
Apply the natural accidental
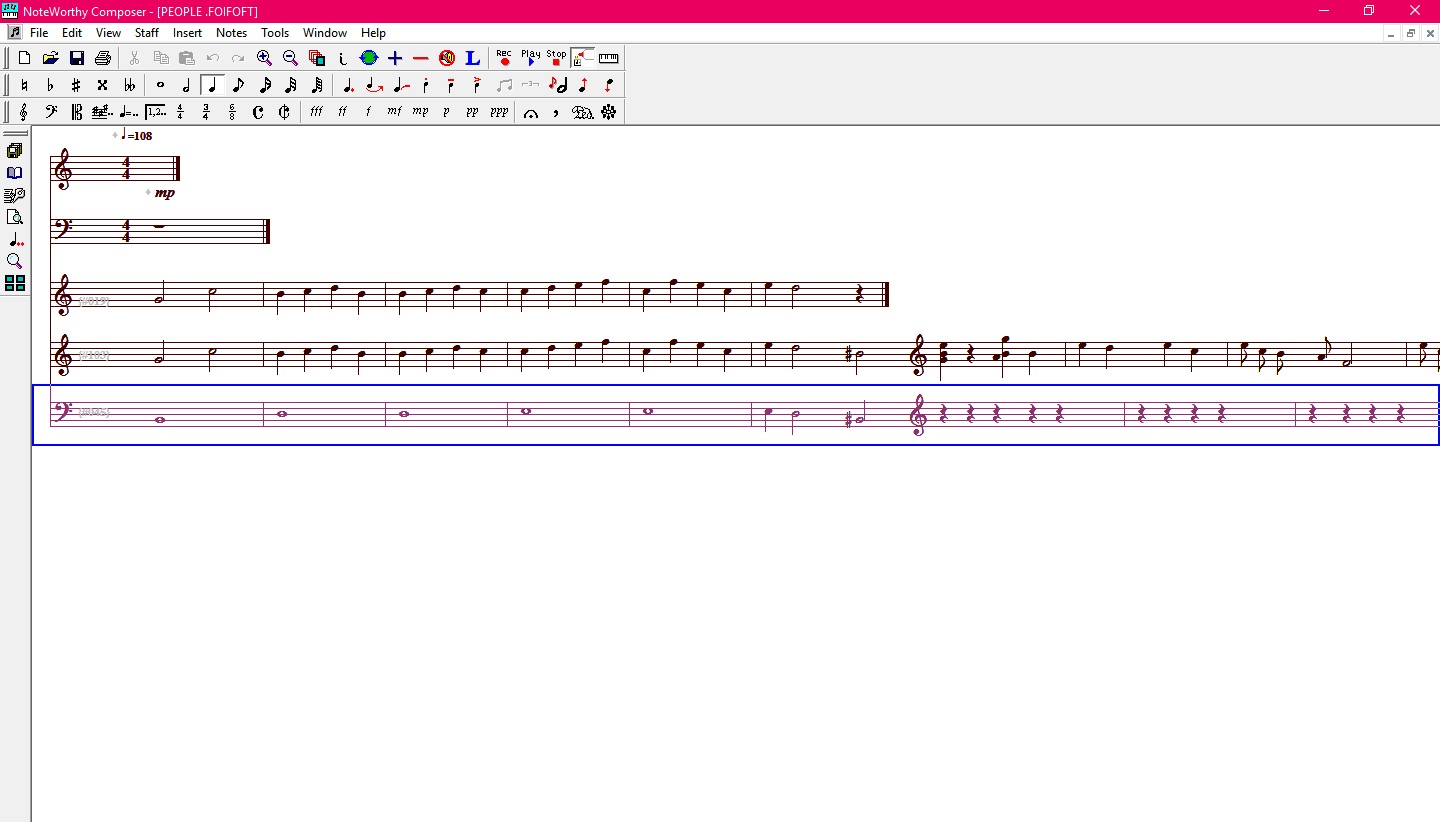[x=24, y=85]
